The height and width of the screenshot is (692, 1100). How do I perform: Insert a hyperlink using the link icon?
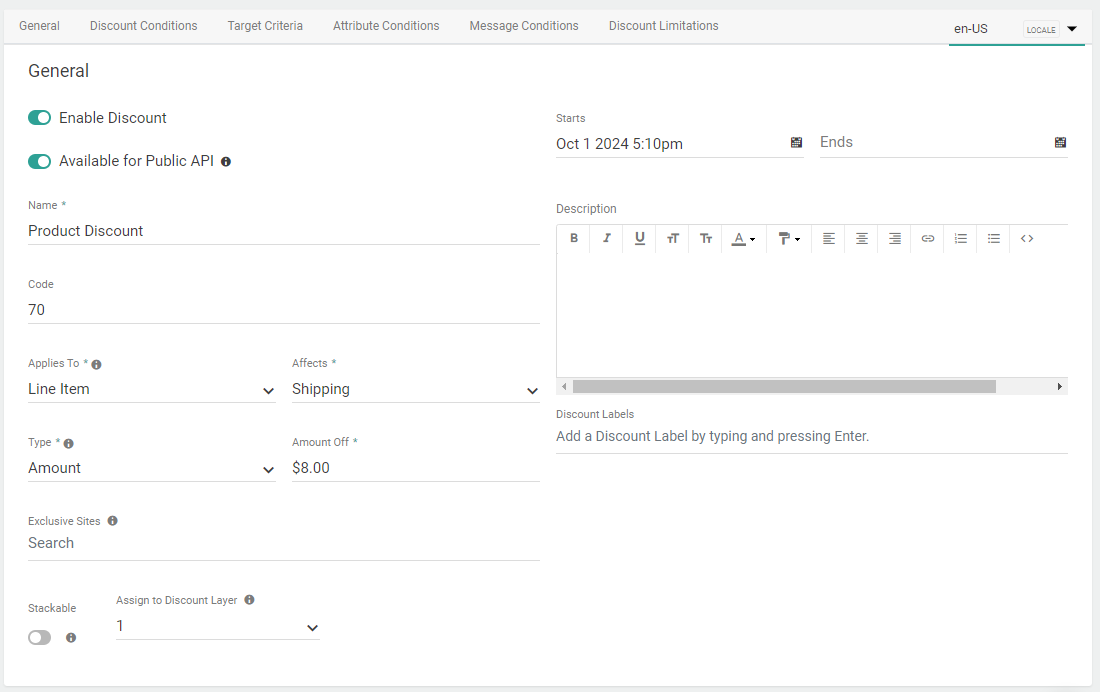(927, 238)
